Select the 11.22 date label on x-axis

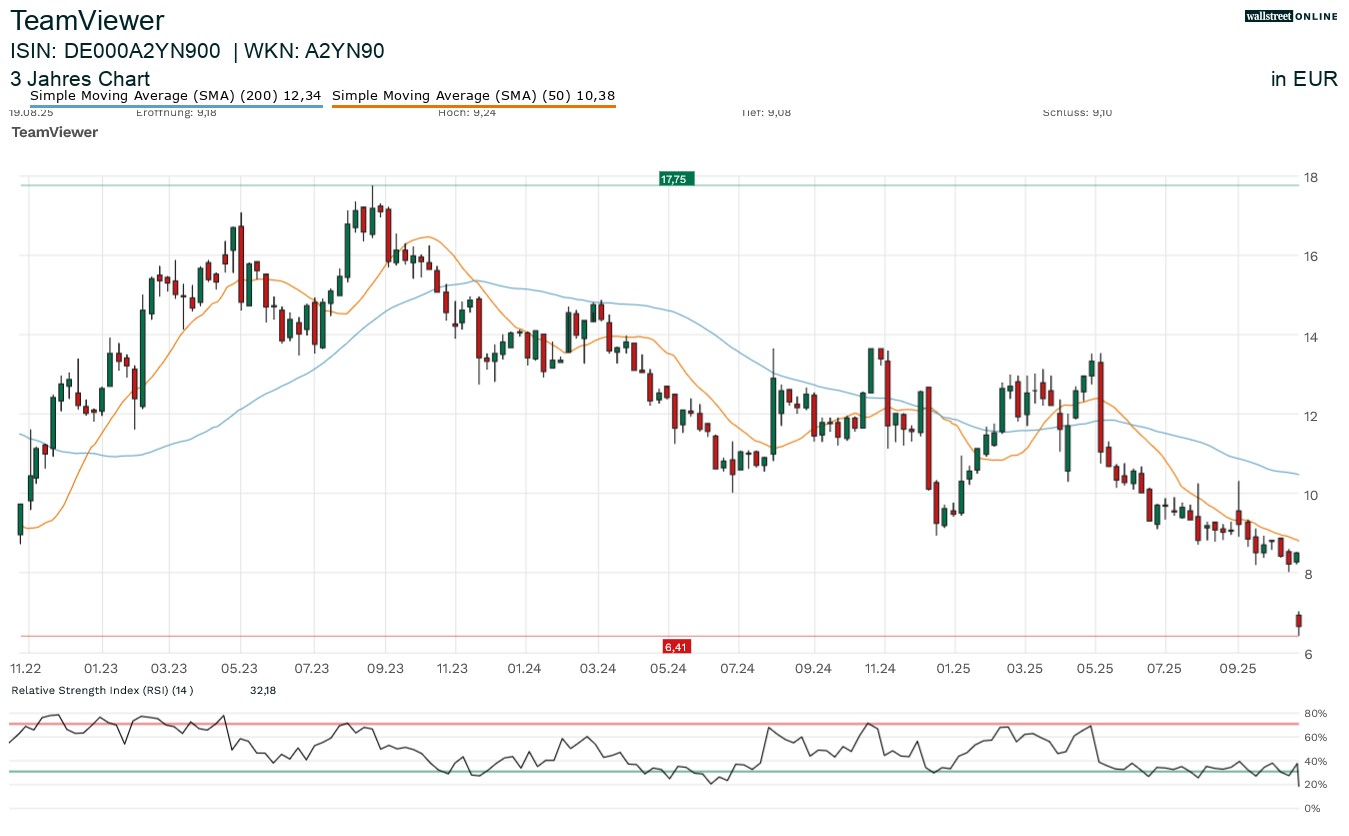pos(25,668)
